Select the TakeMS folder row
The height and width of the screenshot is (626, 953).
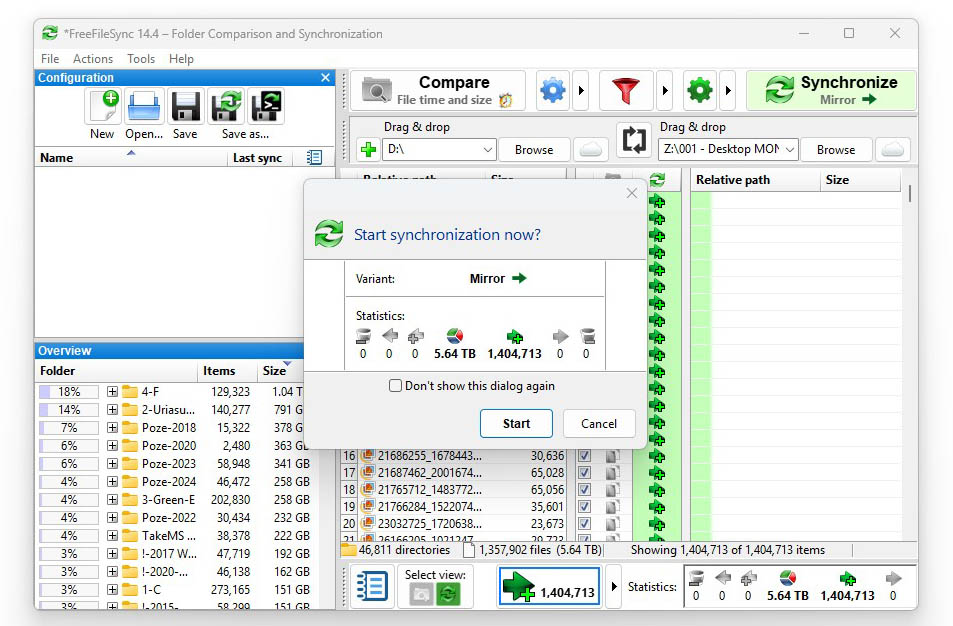point(174,535)
